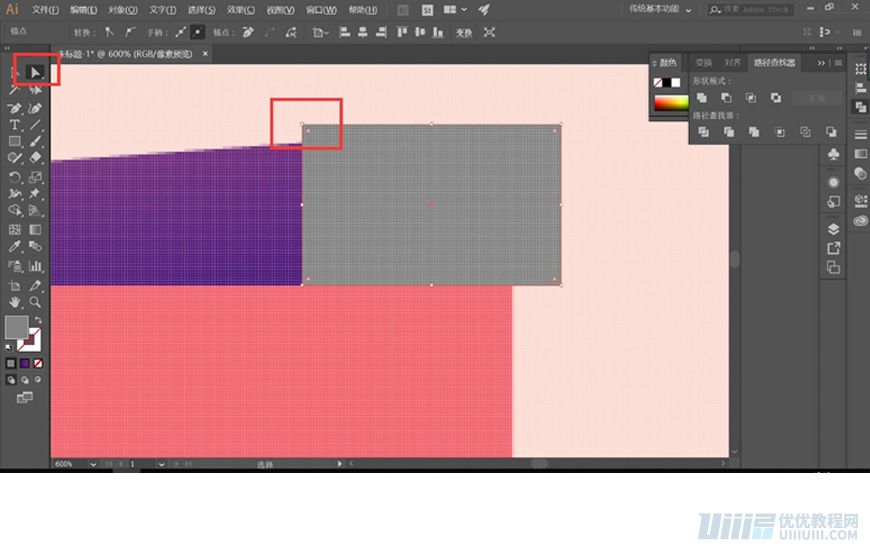Select the Eraser tool
This screenshot has width=870, height=550.
[x=35, y=158]
